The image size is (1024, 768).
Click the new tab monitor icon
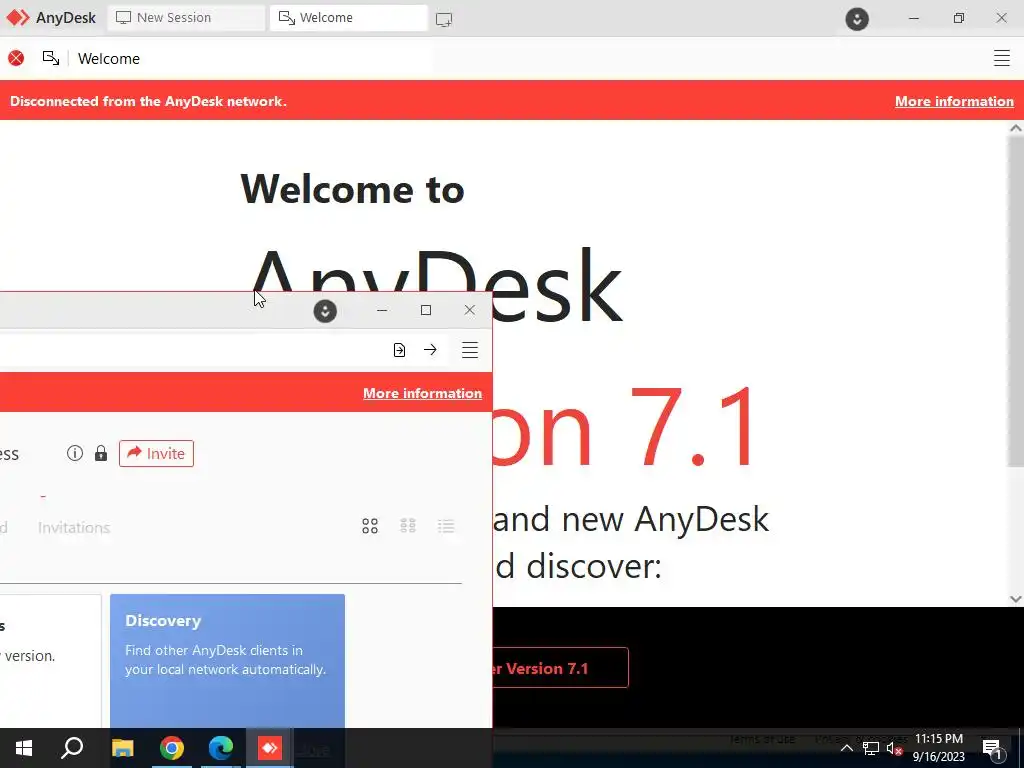tap(444, 19)
